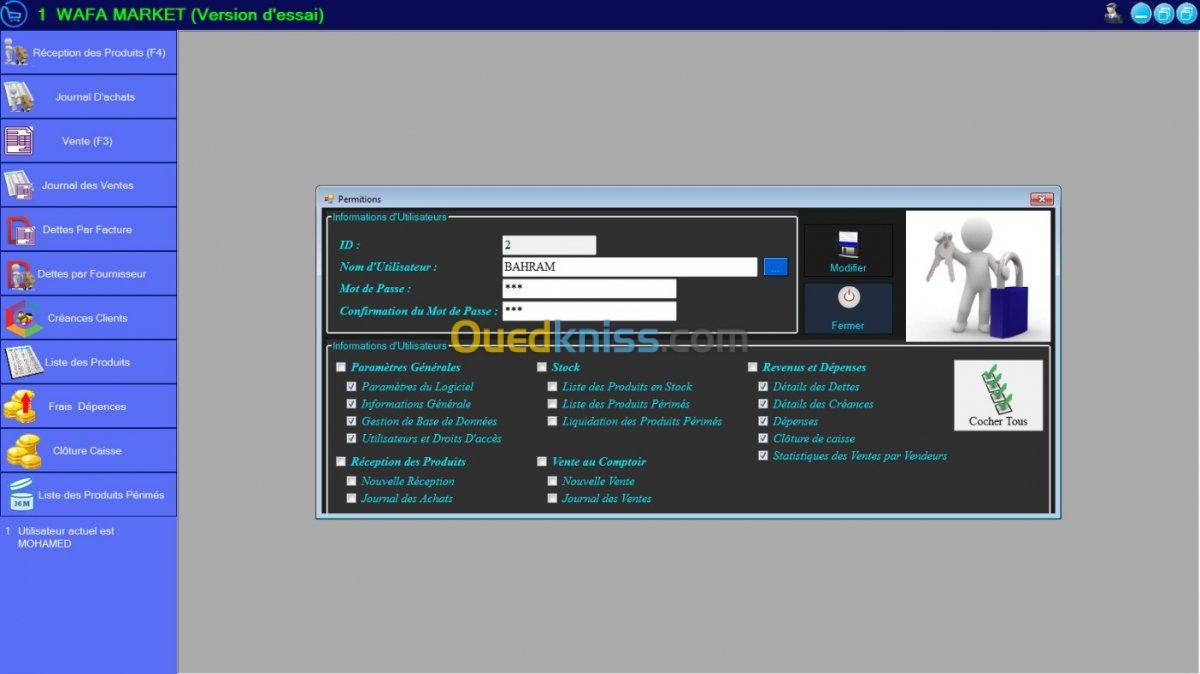The image size is (1200, 674).
Task: Click the Frais Dépences icon
Action: (20, 407)
